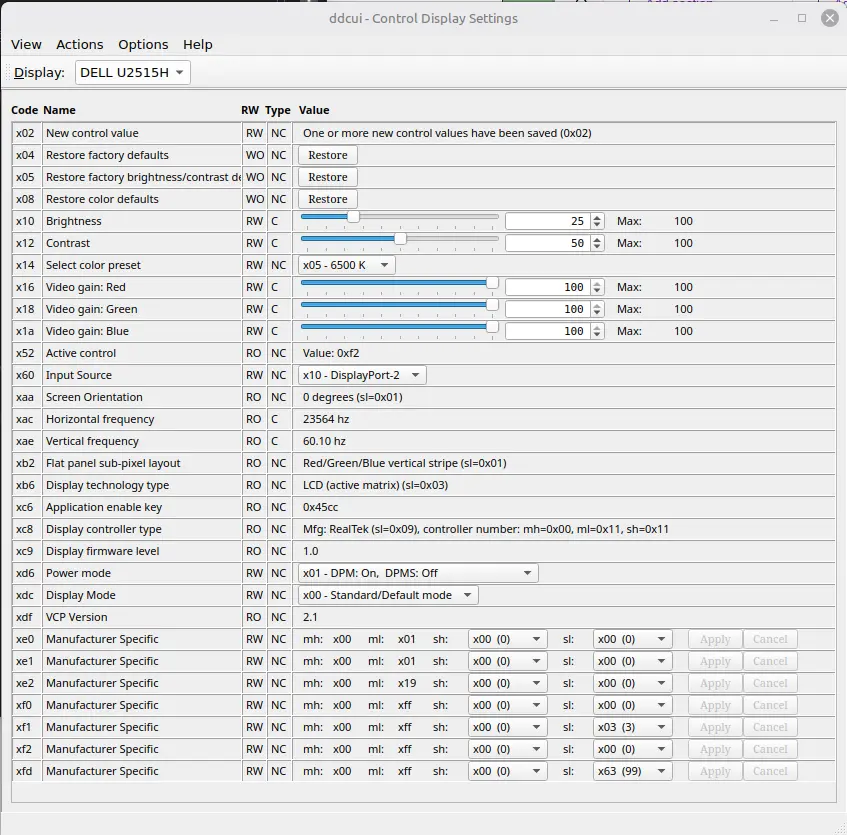Open the Options menu
Screen dimensions: 847x835
pyautogui.click(x=143, y=44)
